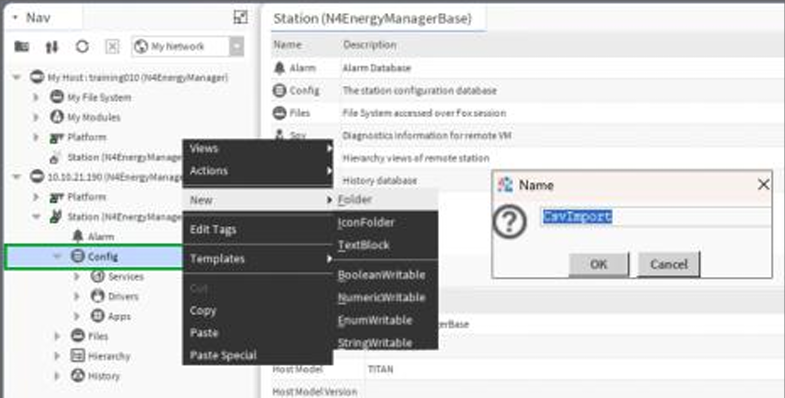Image resolution: width=785 pixels, height=398 pixels.
Task: Select TextBlock in New submenu
Action: [x=385, y=245]
